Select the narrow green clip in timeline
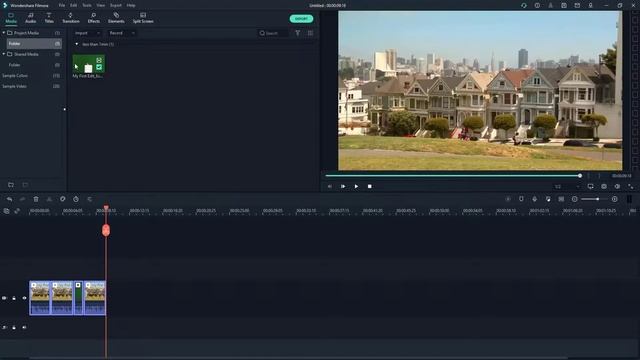Screen dimensions: 640x360 pos(78,298)
